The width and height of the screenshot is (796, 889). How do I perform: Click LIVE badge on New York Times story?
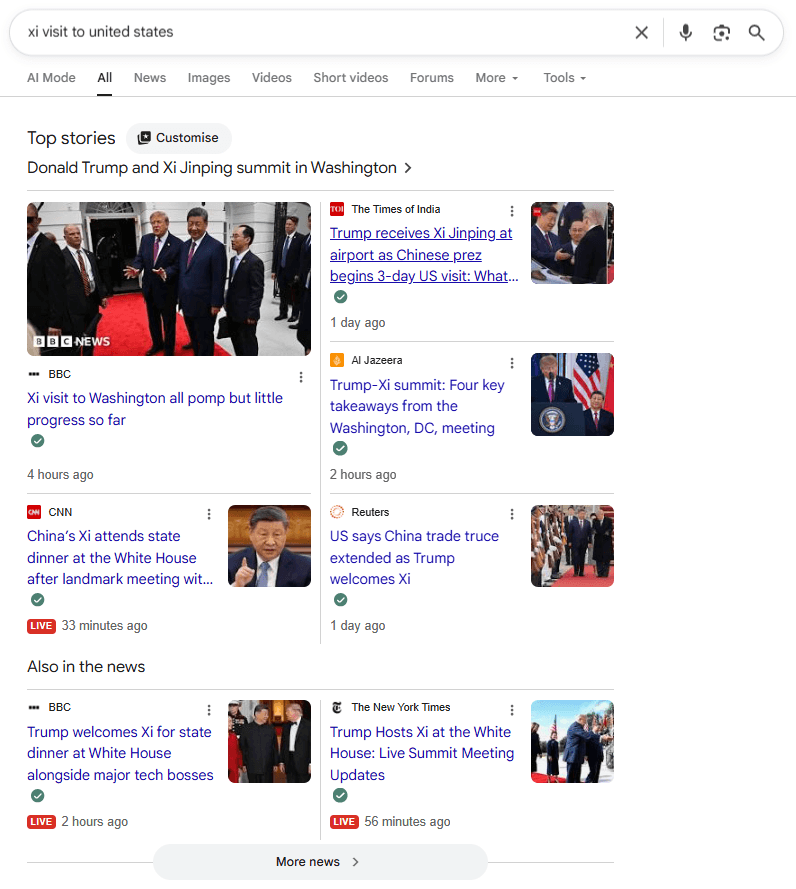tap(344, 822)
